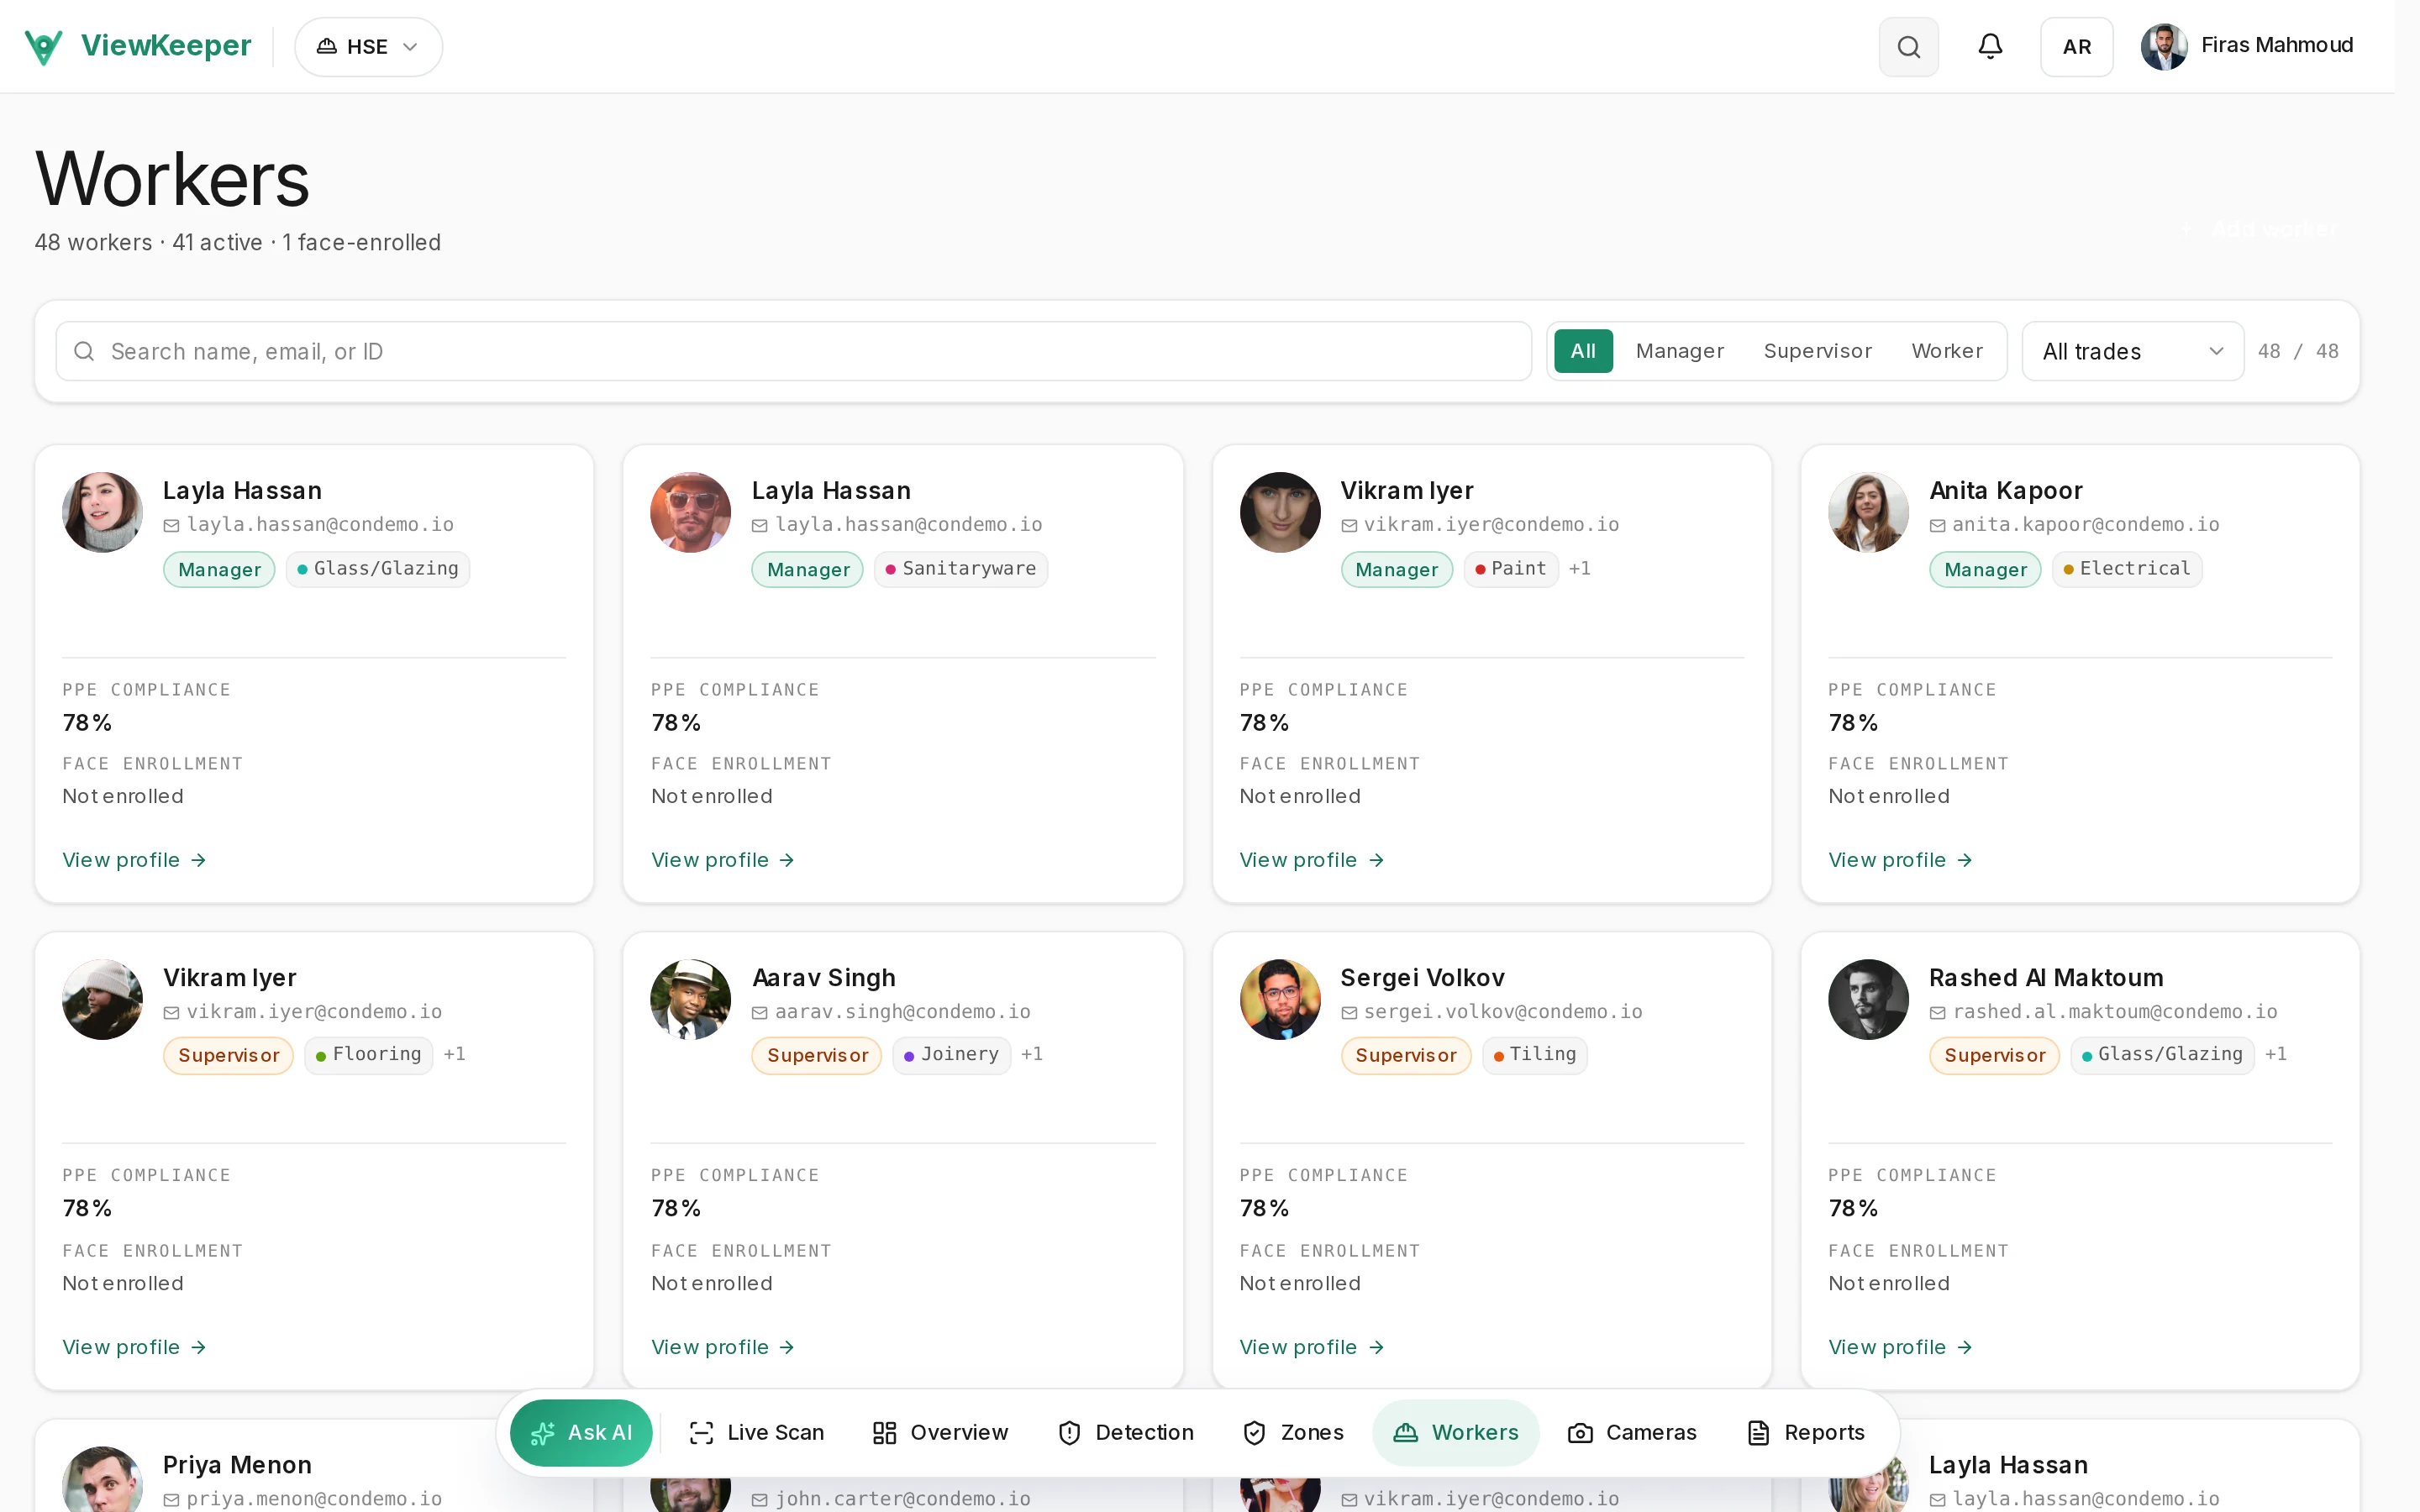Click the email aarav.singh@condemo.io
Image resolution: width=2420 pixels, height=1512 pixels.
click(902, 1012)
